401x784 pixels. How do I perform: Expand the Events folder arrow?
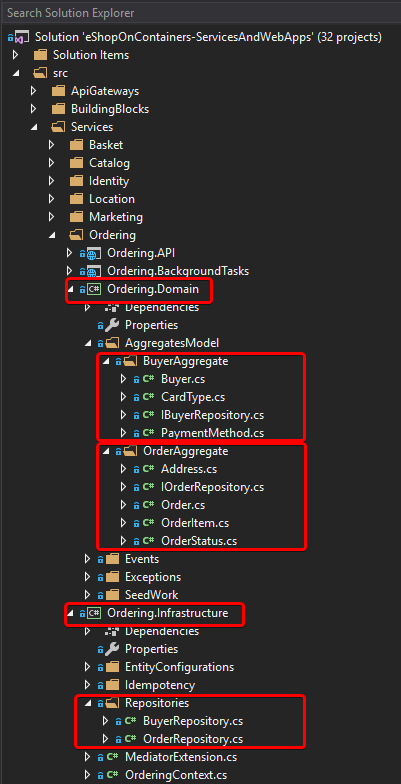[x=88, y=559]
